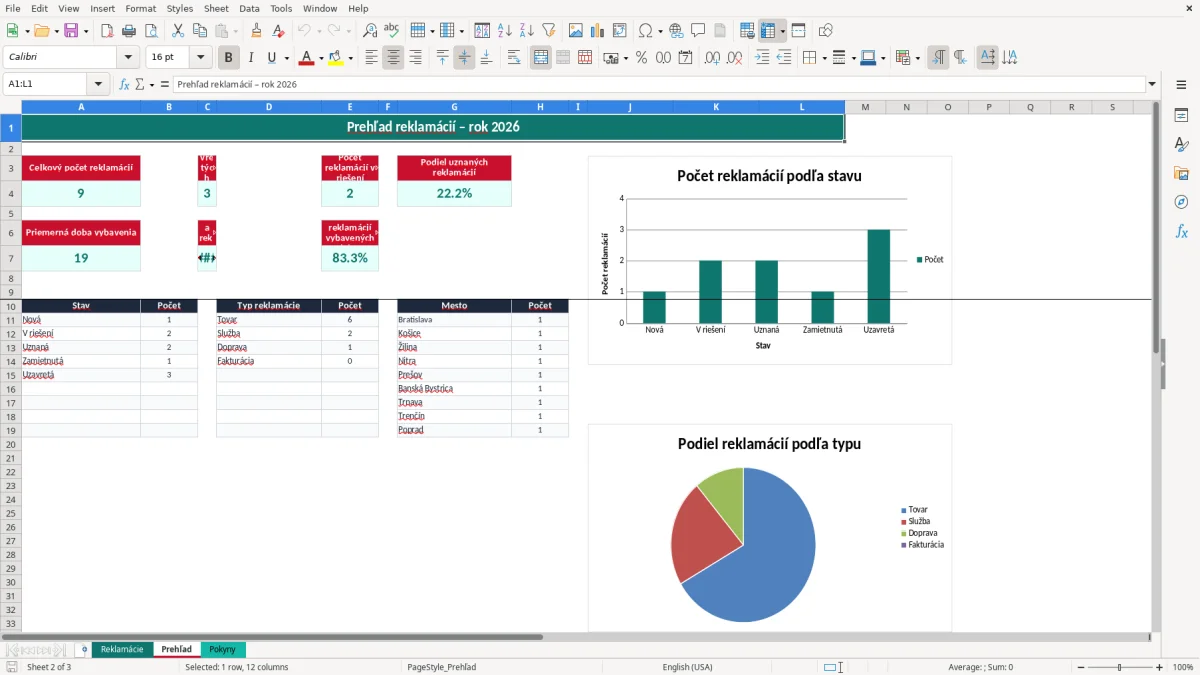Add a decimal place
This screenshot has width=1200, height=675.
[x=713, y=58]
